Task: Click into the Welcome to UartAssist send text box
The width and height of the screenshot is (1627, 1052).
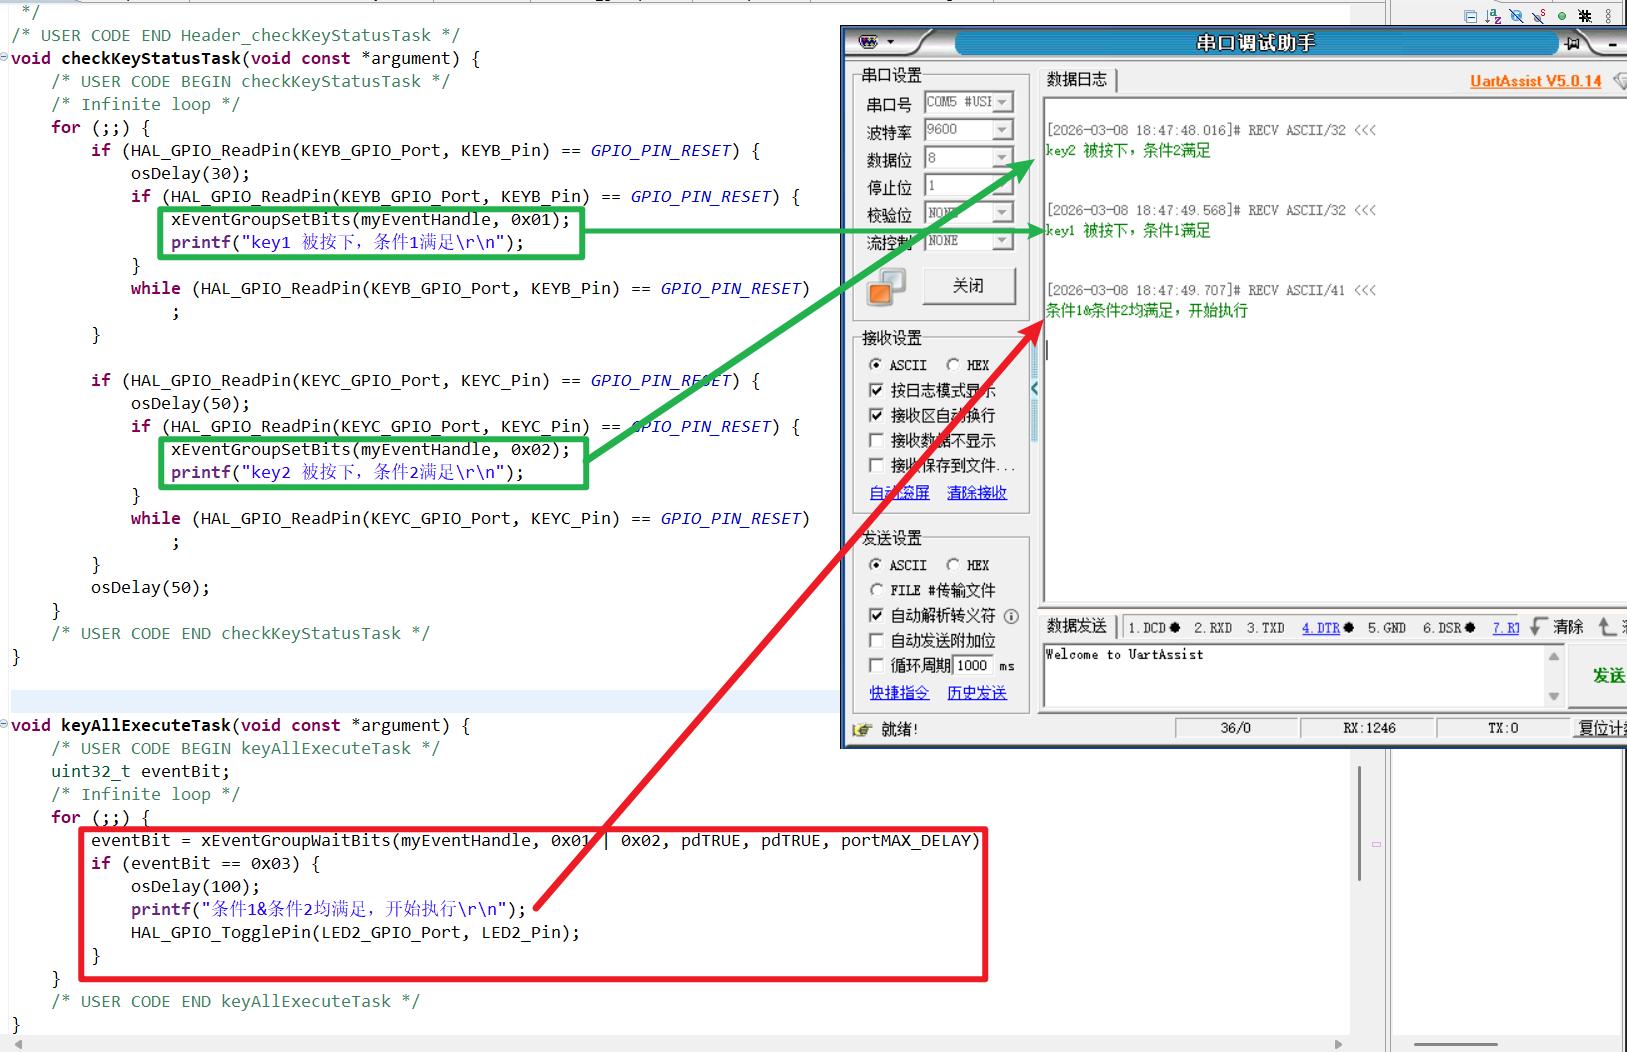Action: [x=1294, y=676]
